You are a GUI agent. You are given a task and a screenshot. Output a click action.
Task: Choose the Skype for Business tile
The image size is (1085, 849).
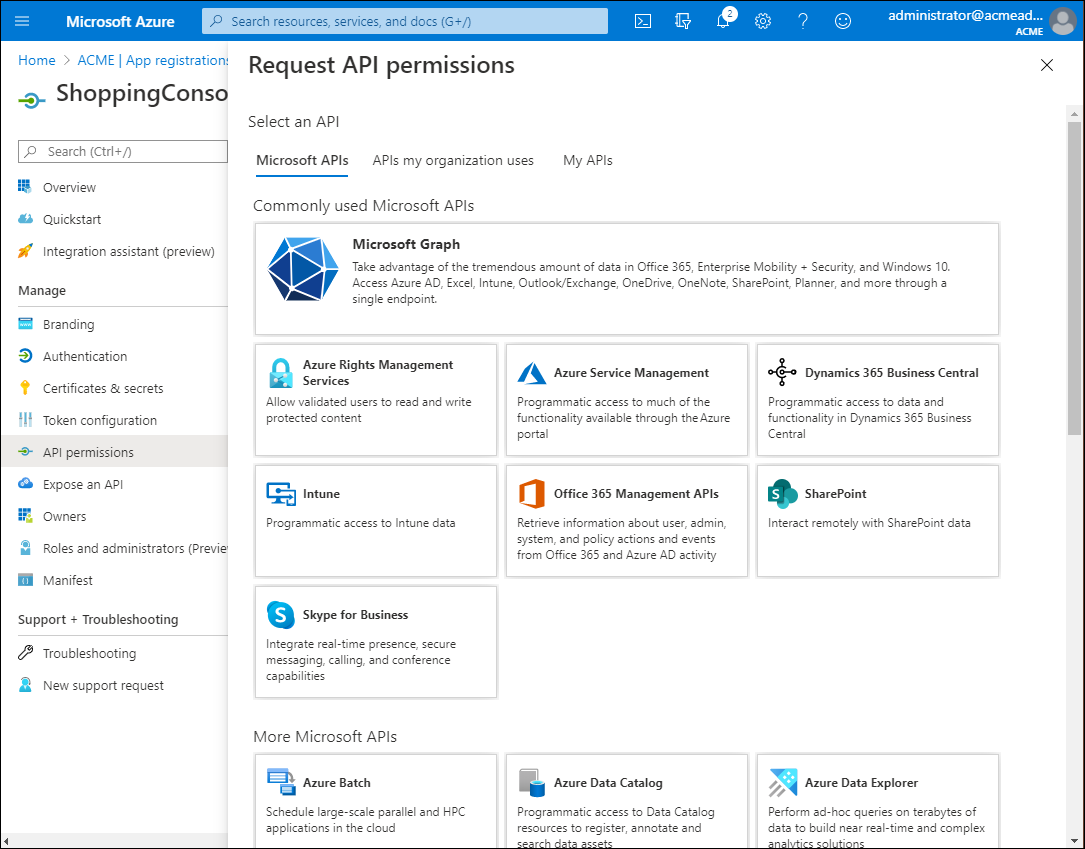click(x=375, y=641)
